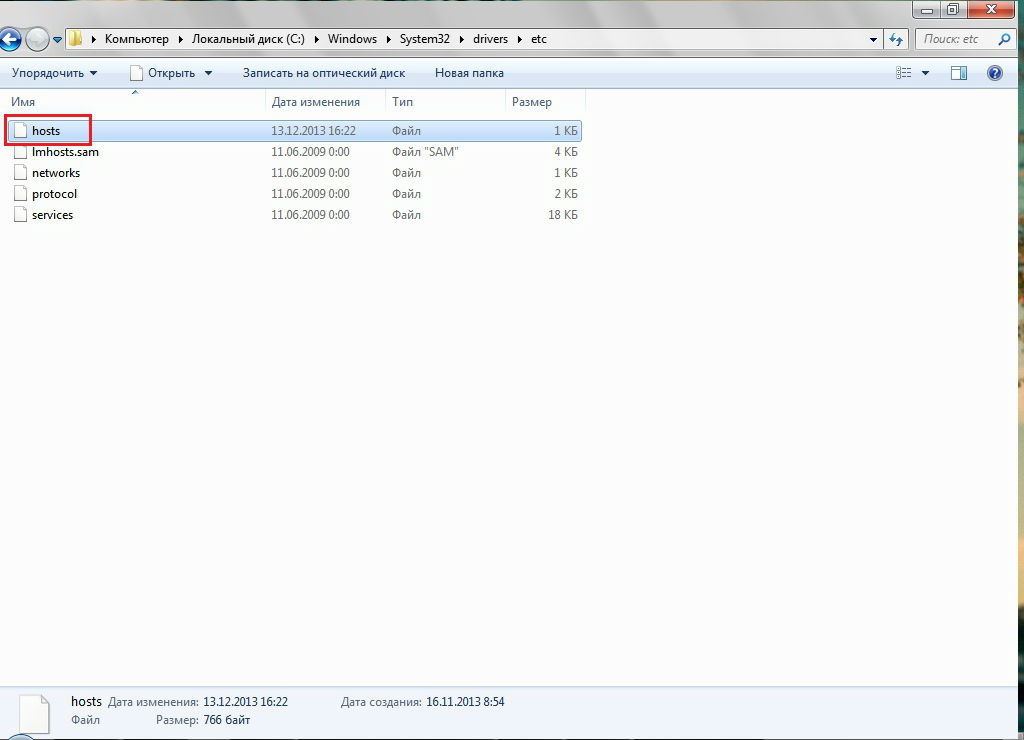Restore down the Explorer window

tap(953, 10)
